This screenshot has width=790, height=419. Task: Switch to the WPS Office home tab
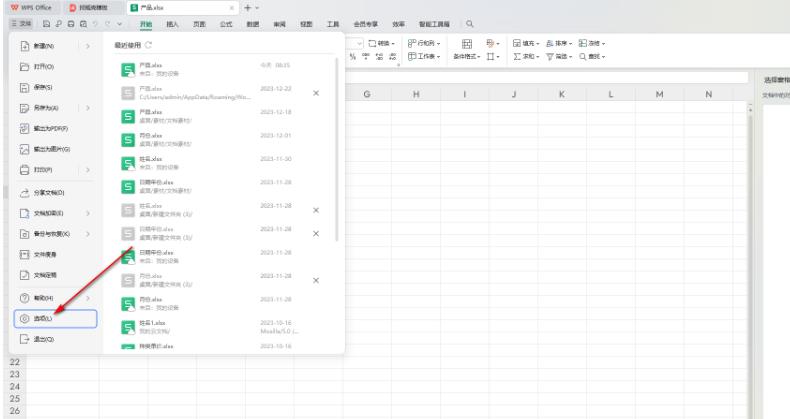pos(31,8)
